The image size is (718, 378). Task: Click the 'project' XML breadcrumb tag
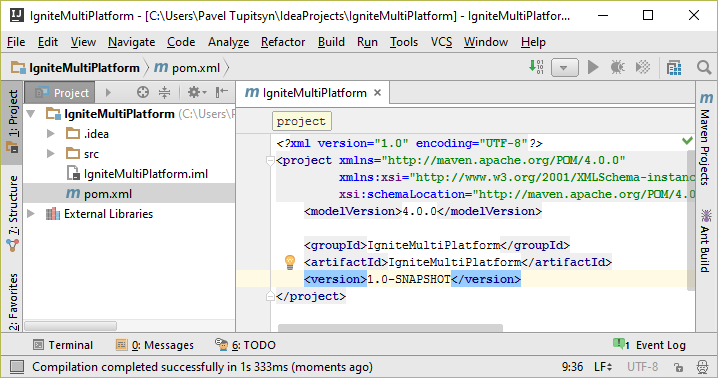click(x=301, y=121)
